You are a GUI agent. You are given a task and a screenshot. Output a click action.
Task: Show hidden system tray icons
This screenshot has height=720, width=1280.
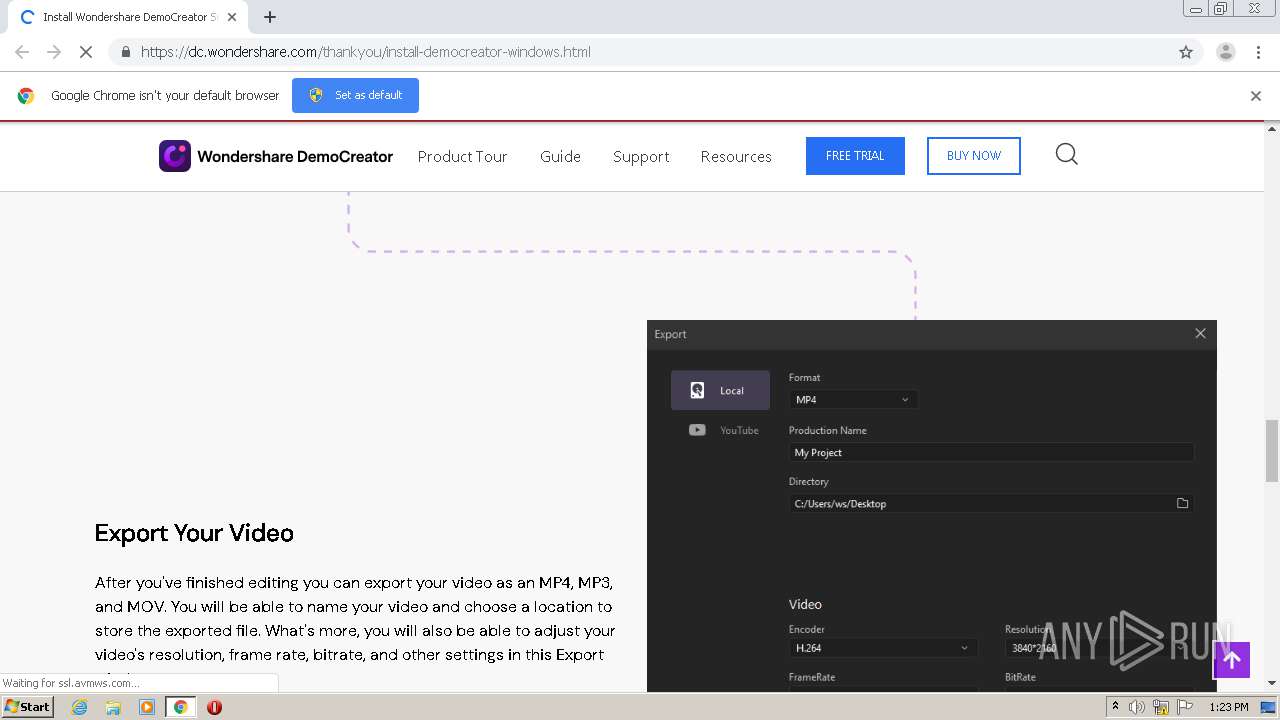(1116, 707)
